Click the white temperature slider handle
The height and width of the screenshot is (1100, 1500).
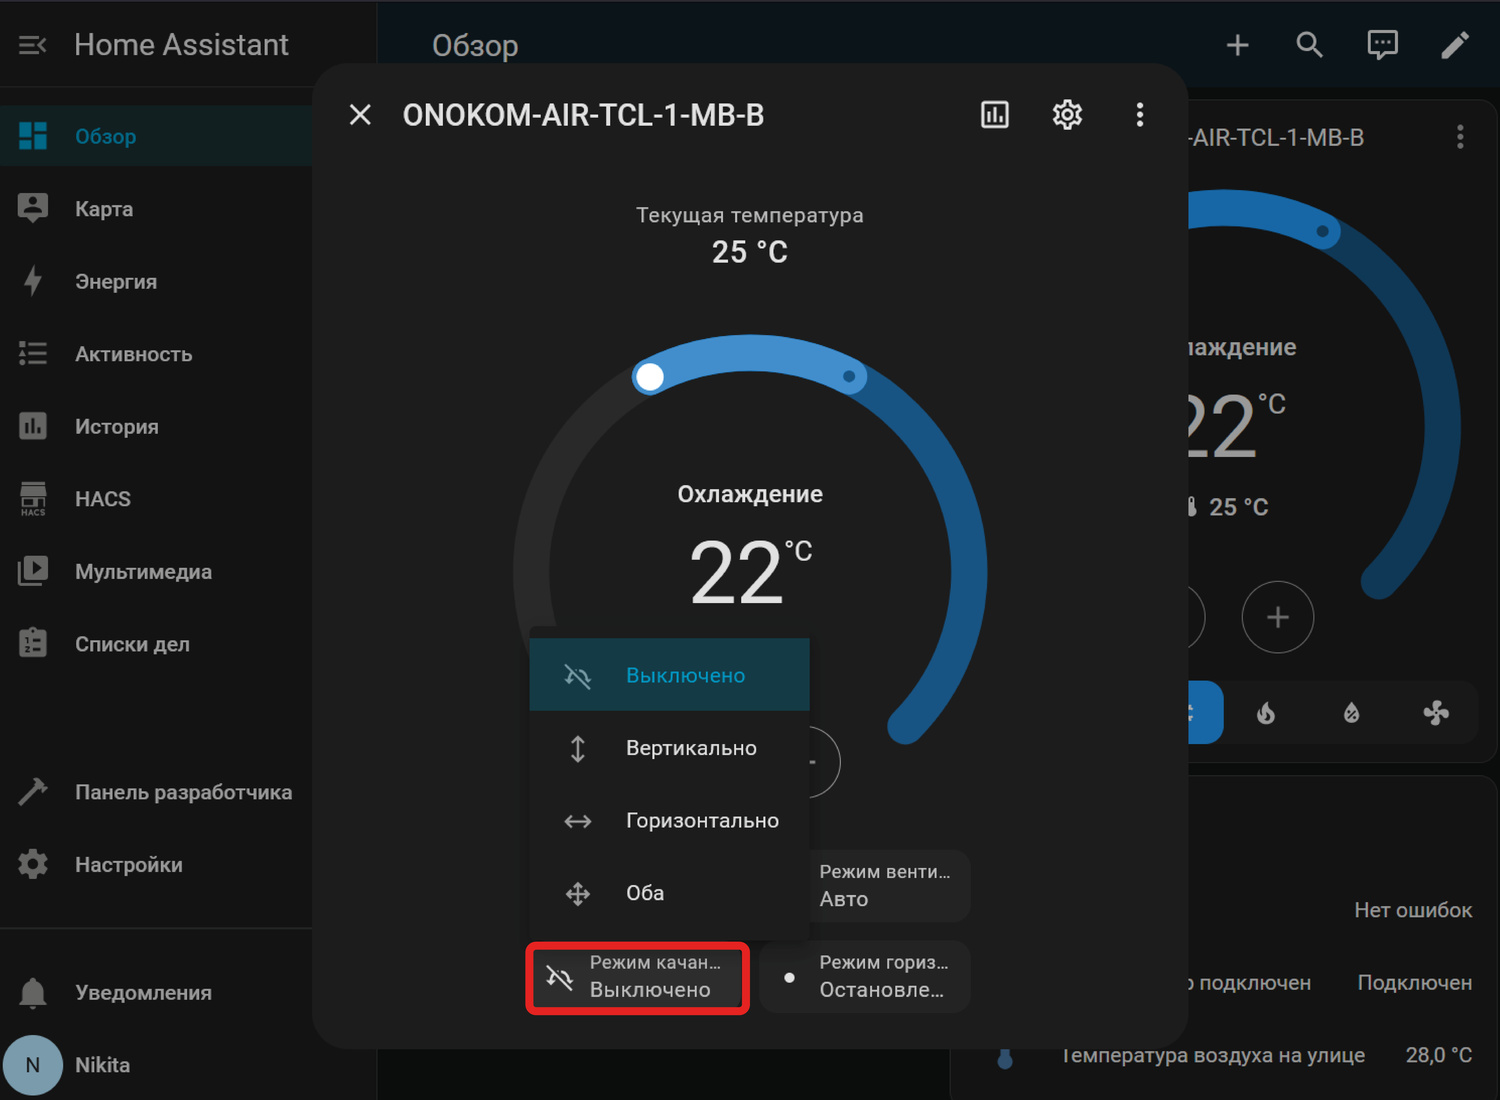[649, 377]
